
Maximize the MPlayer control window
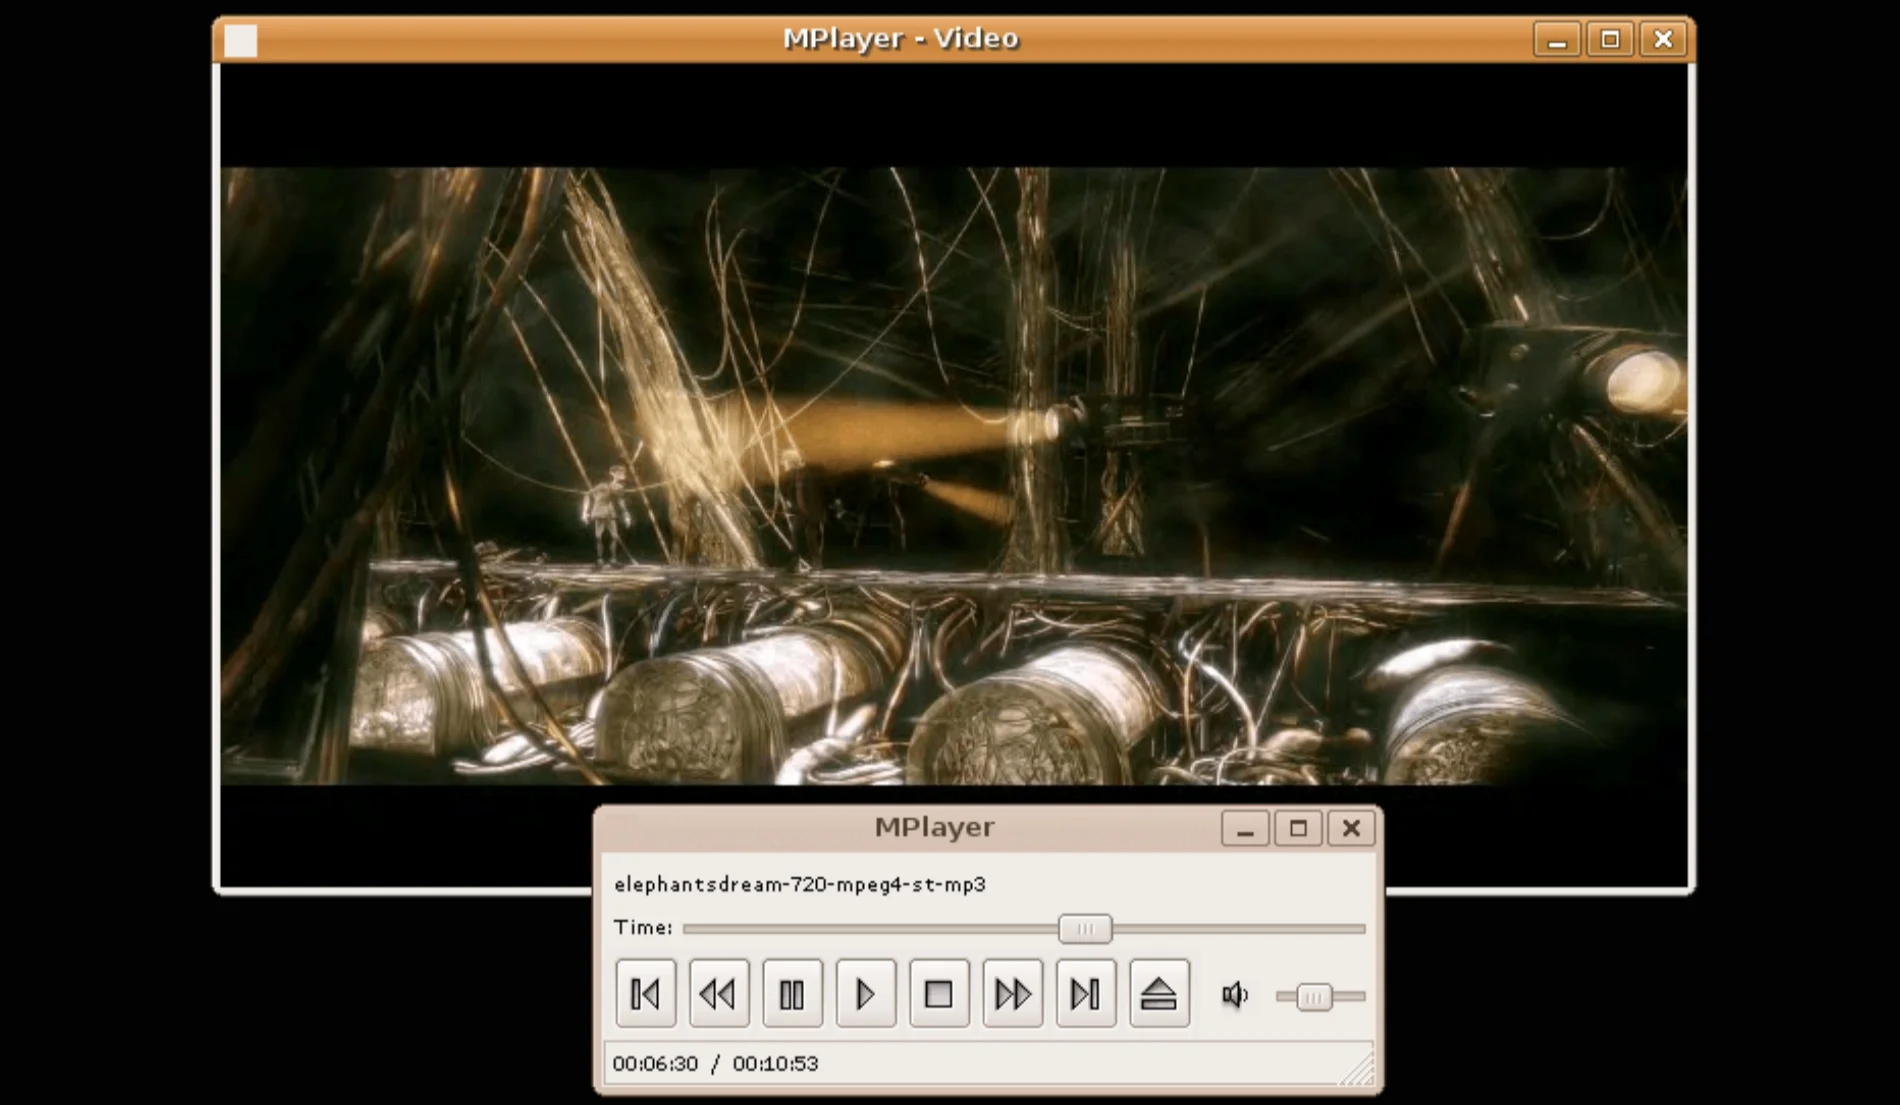point(1297,828)
